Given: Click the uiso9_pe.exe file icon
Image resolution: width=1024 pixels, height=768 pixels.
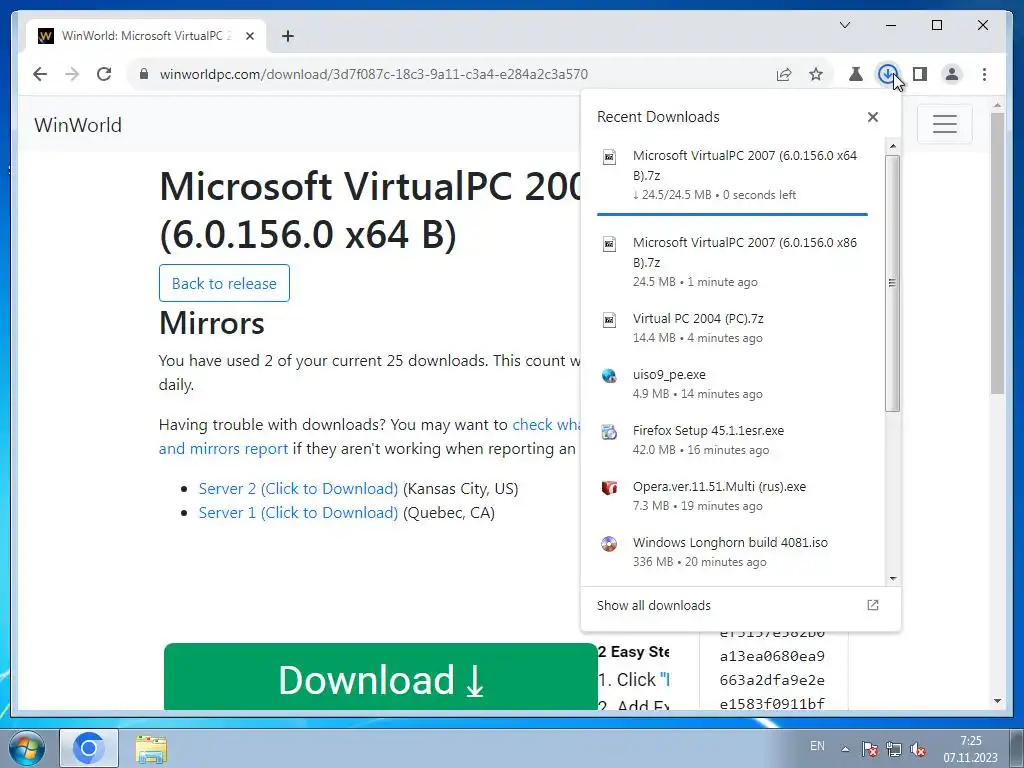Looking at the screenshot, I should point(609,376).
